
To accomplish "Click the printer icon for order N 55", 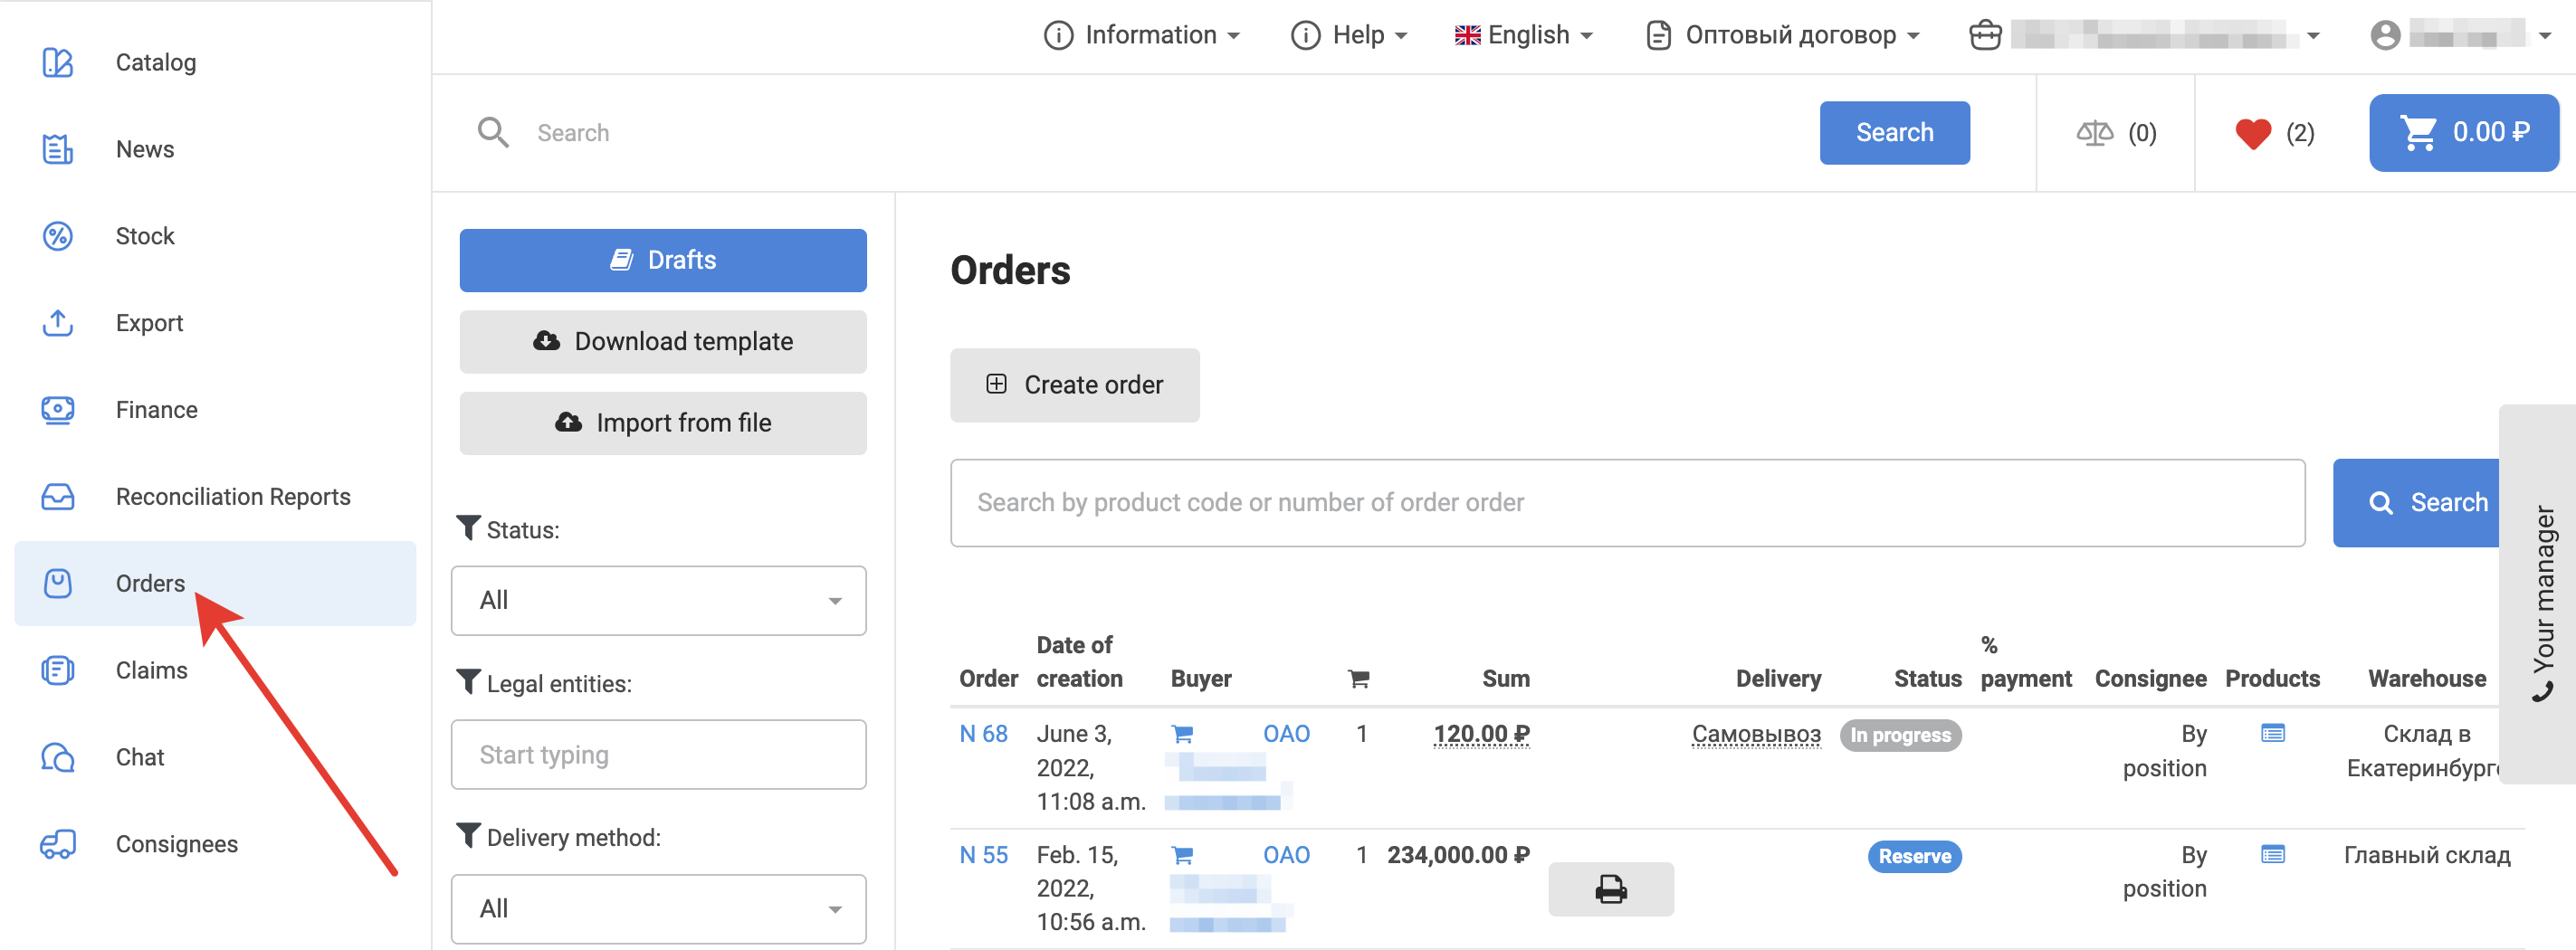I will (1610, 889).
